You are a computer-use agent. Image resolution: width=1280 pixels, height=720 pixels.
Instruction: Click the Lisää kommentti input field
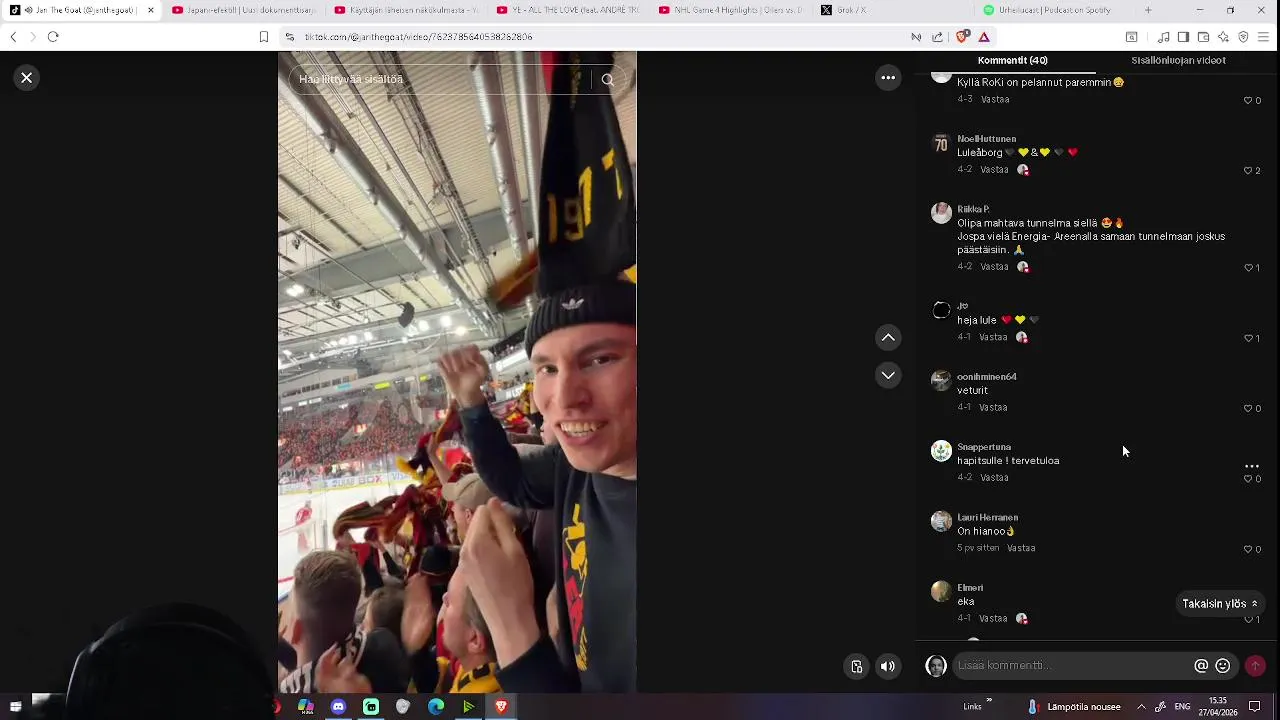1070,666
